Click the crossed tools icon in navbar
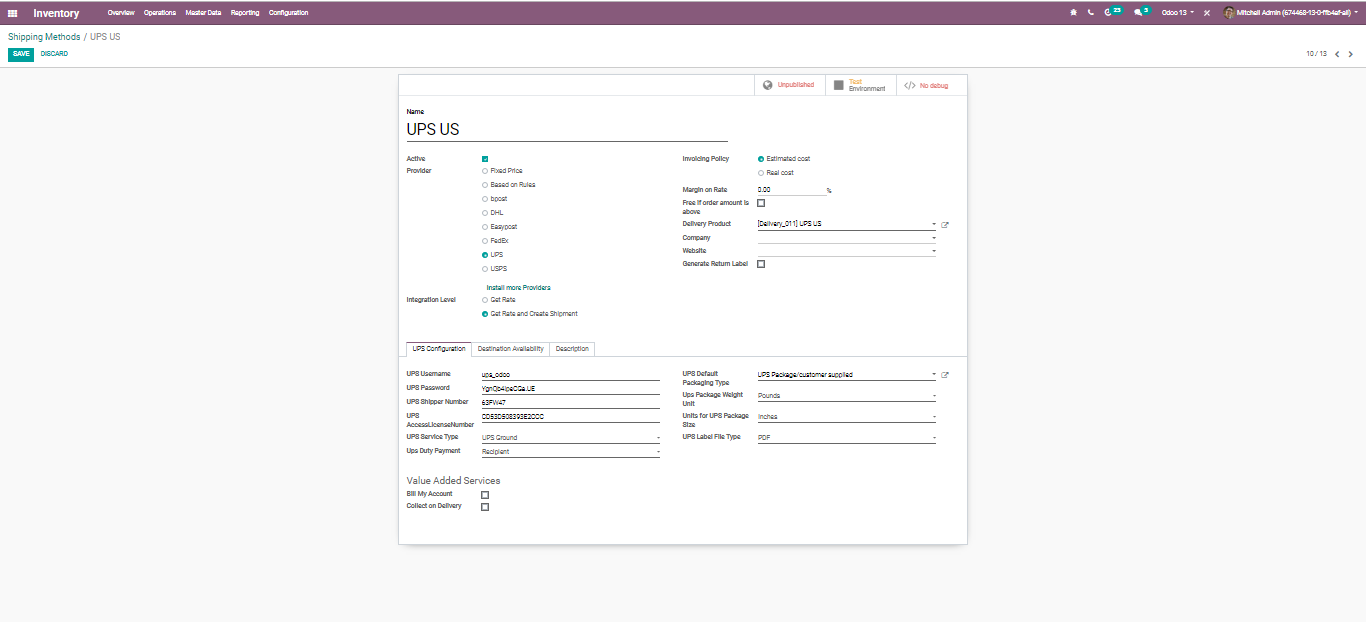1366x622 pixels. 1207,13
